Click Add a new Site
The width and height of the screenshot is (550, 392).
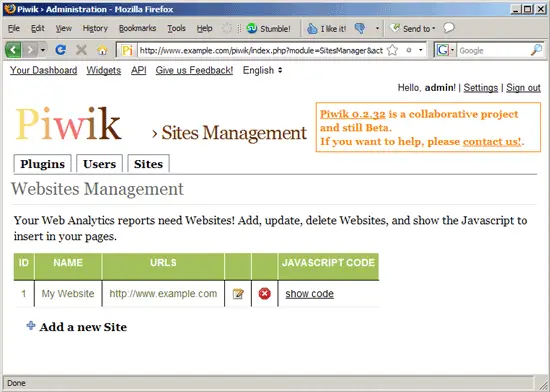(83, 327)
